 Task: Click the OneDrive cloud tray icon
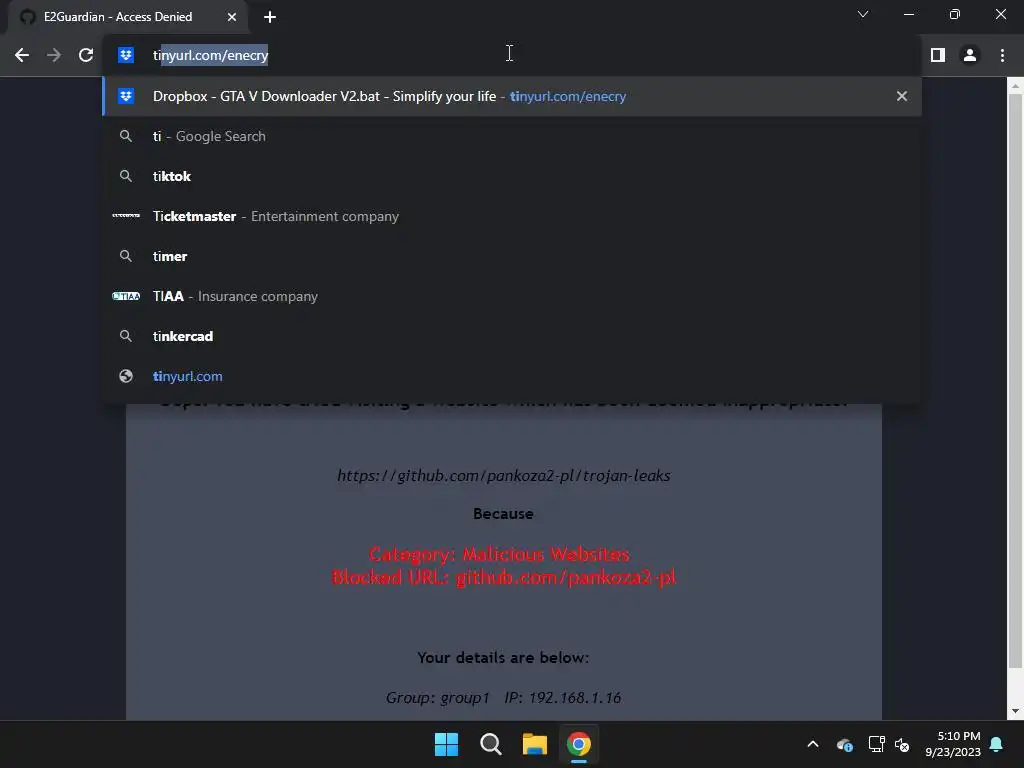pos(844,744)
